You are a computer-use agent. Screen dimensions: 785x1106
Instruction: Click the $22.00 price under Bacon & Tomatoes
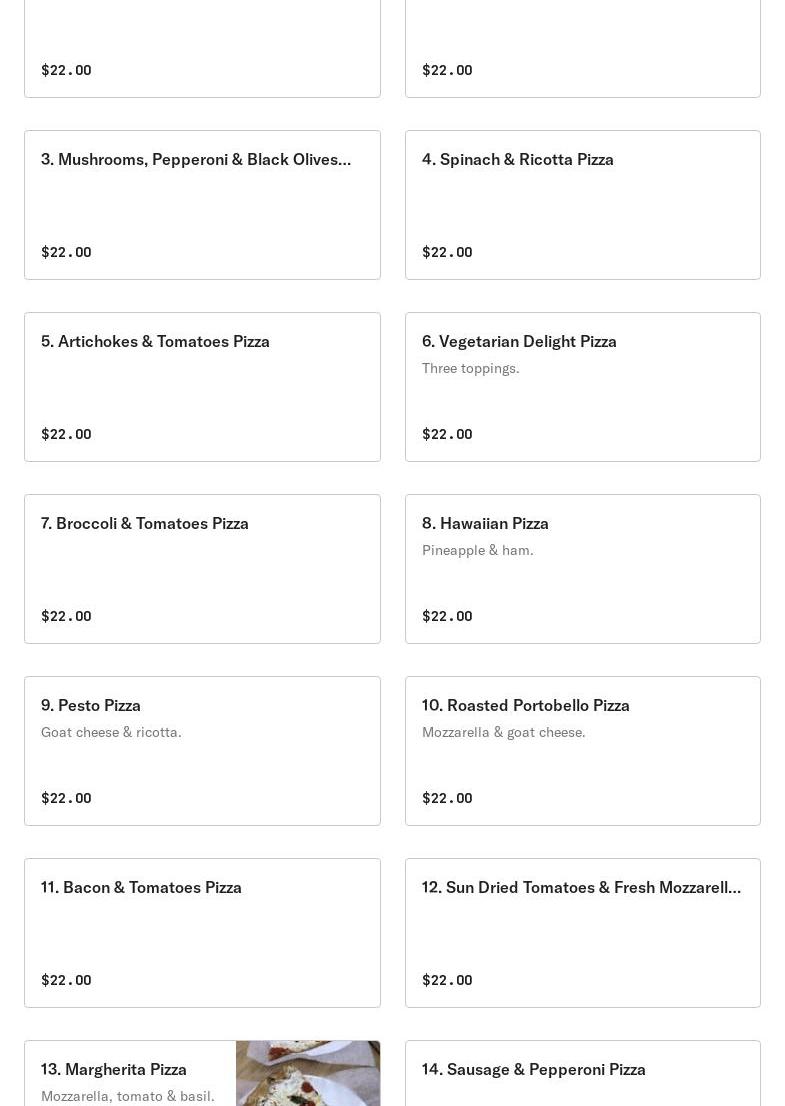66,980
